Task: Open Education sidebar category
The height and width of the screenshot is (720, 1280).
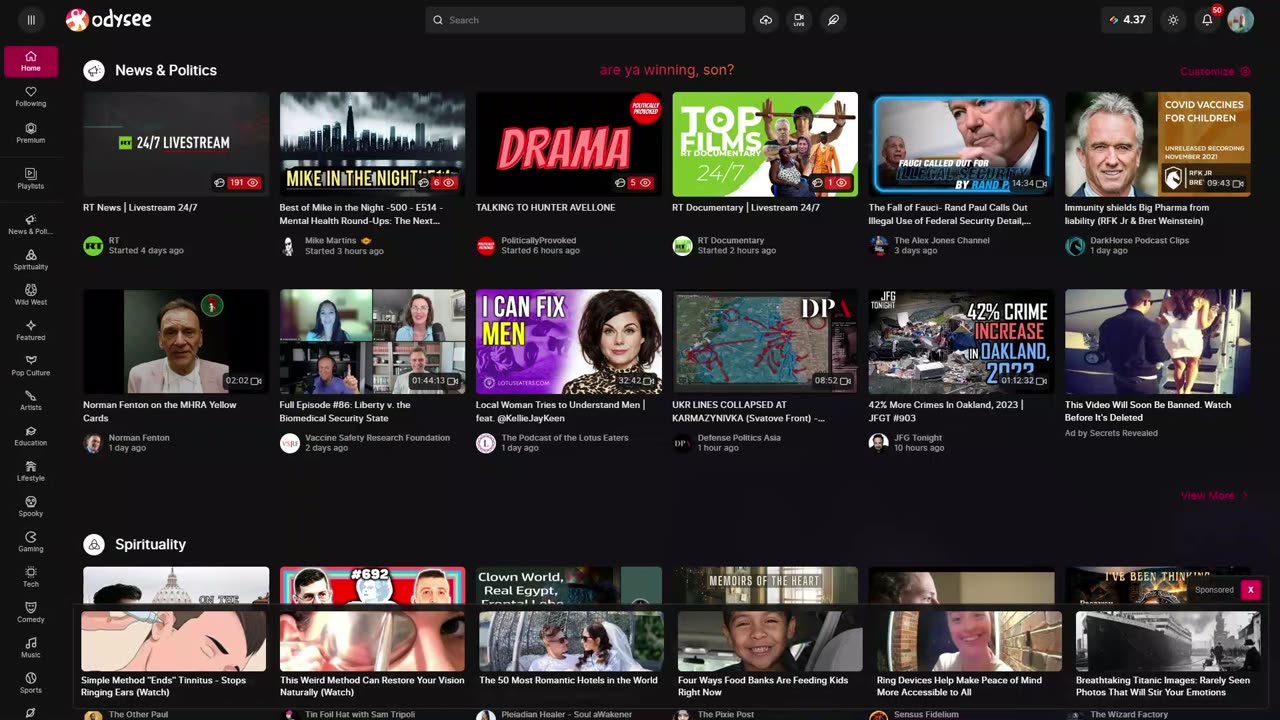Action: click(x=31, y=436)
